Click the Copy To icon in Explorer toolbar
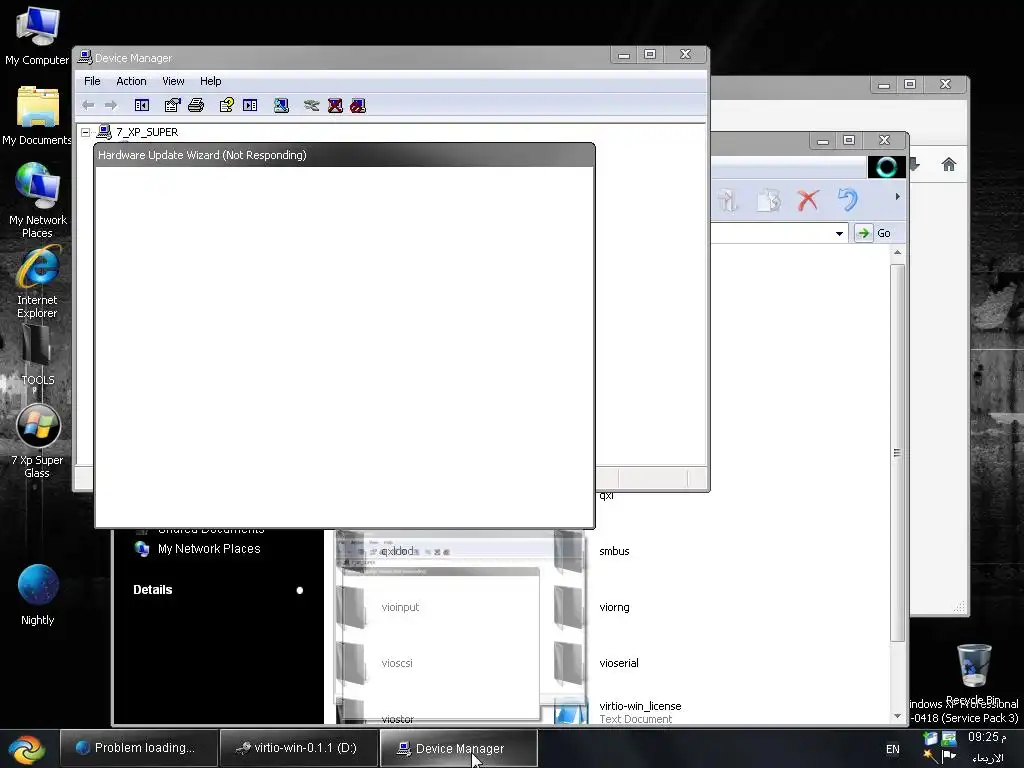 [769, 200]
